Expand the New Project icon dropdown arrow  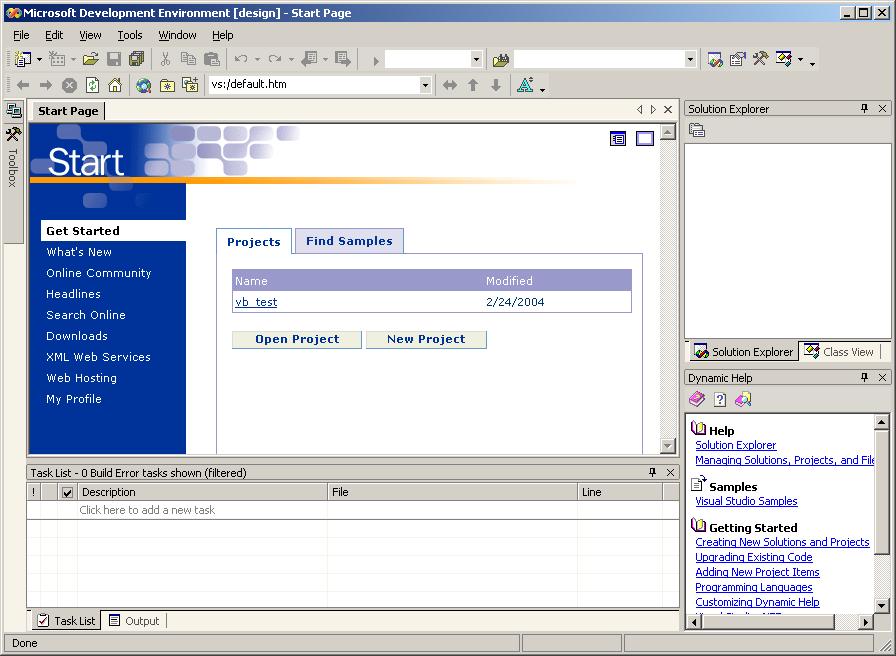(x=39, y=59)
